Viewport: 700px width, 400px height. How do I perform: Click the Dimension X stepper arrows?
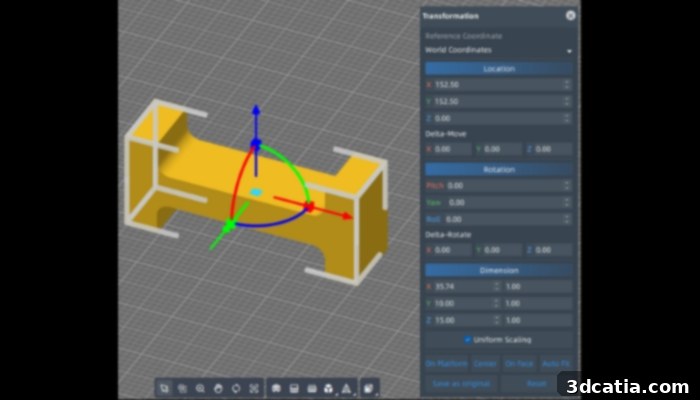point(497,287)
